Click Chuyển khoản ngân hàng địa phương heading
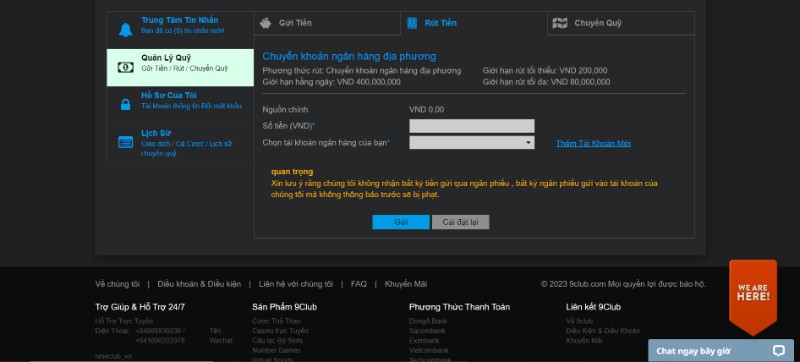This screenshot has width=800, height=362. pos(349,57)
